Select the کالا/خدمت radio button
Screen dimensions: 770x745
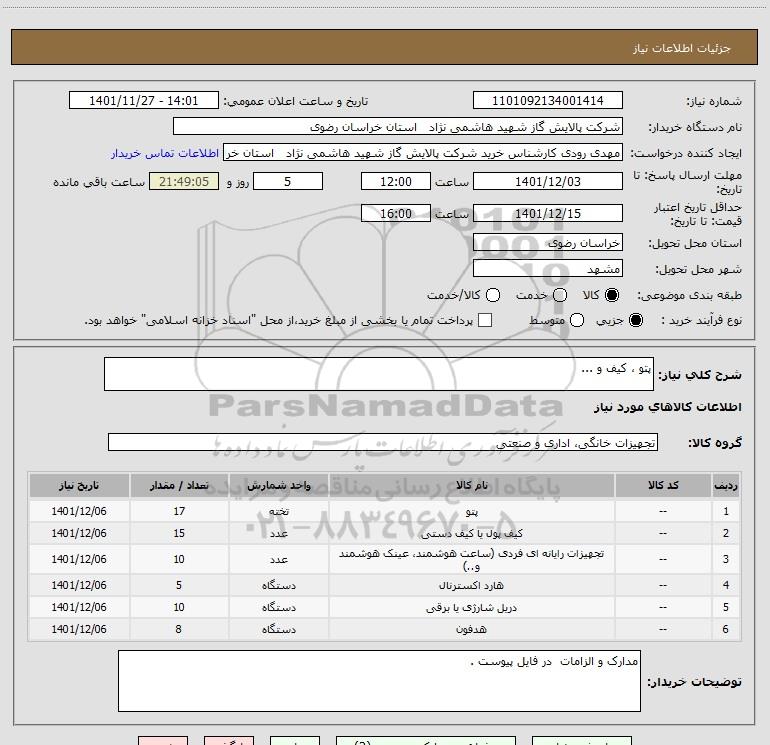[493, 295]
